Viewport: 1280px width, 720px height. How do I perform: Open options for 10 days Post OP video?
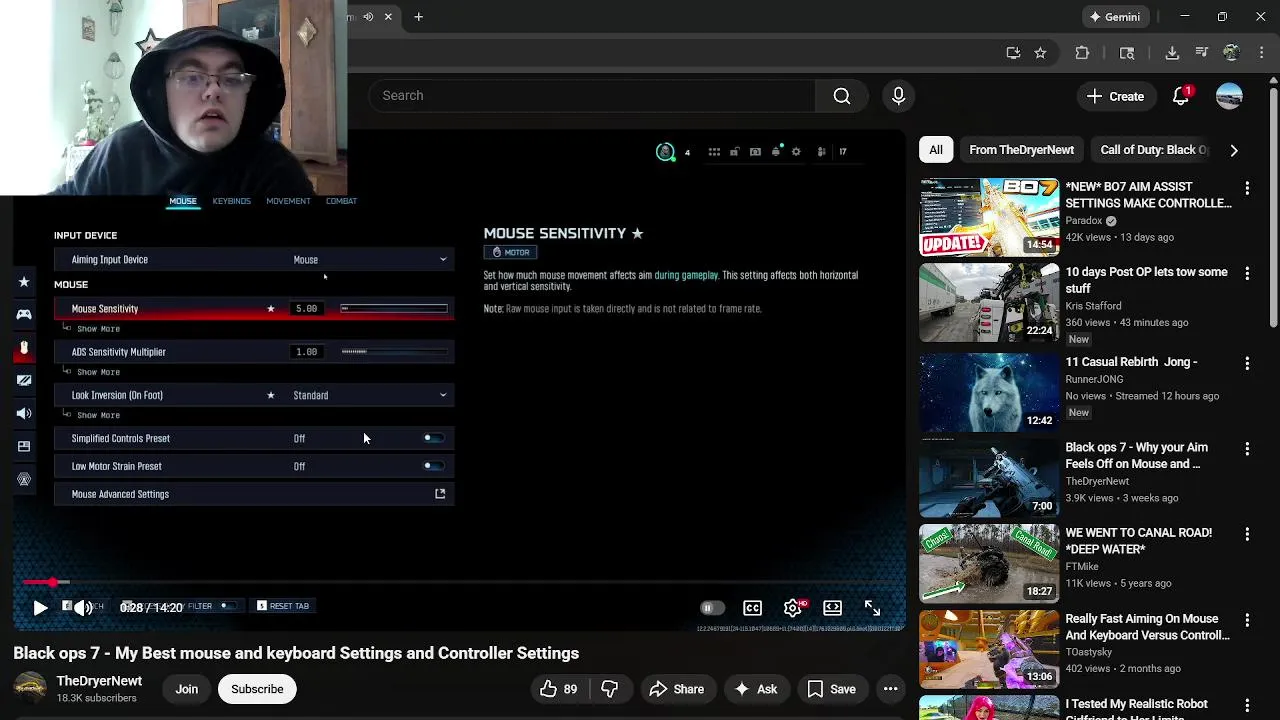tap(1247, 273)
